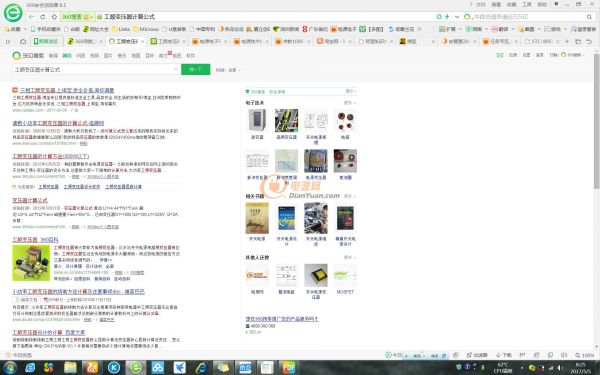Click the green search submit button
Image resolution: width=600 pixels, height=375 pixels.
196,69
